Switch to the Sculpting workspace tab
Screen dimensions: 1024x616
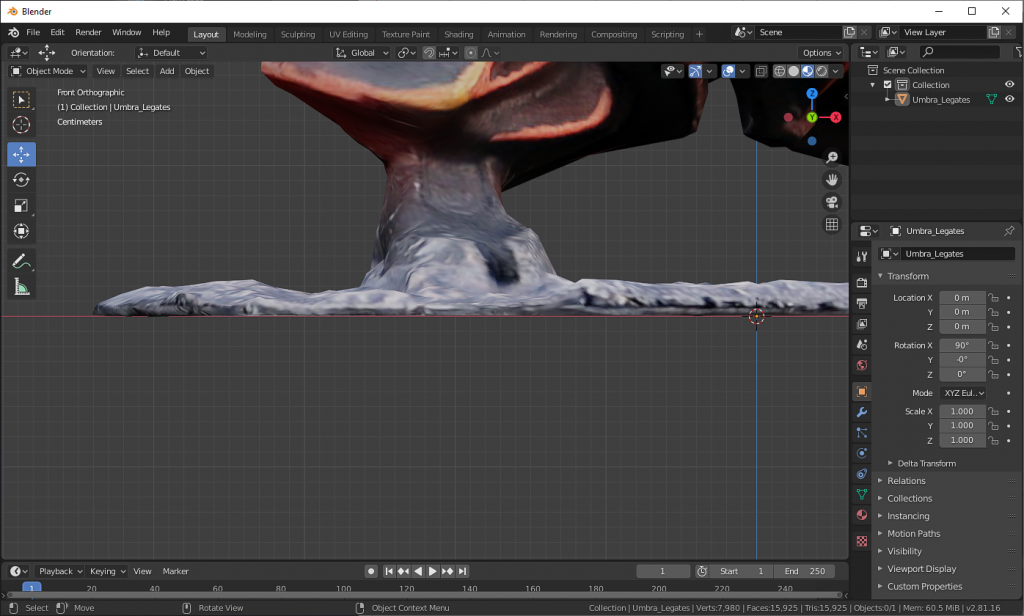[x=297, y=33]
